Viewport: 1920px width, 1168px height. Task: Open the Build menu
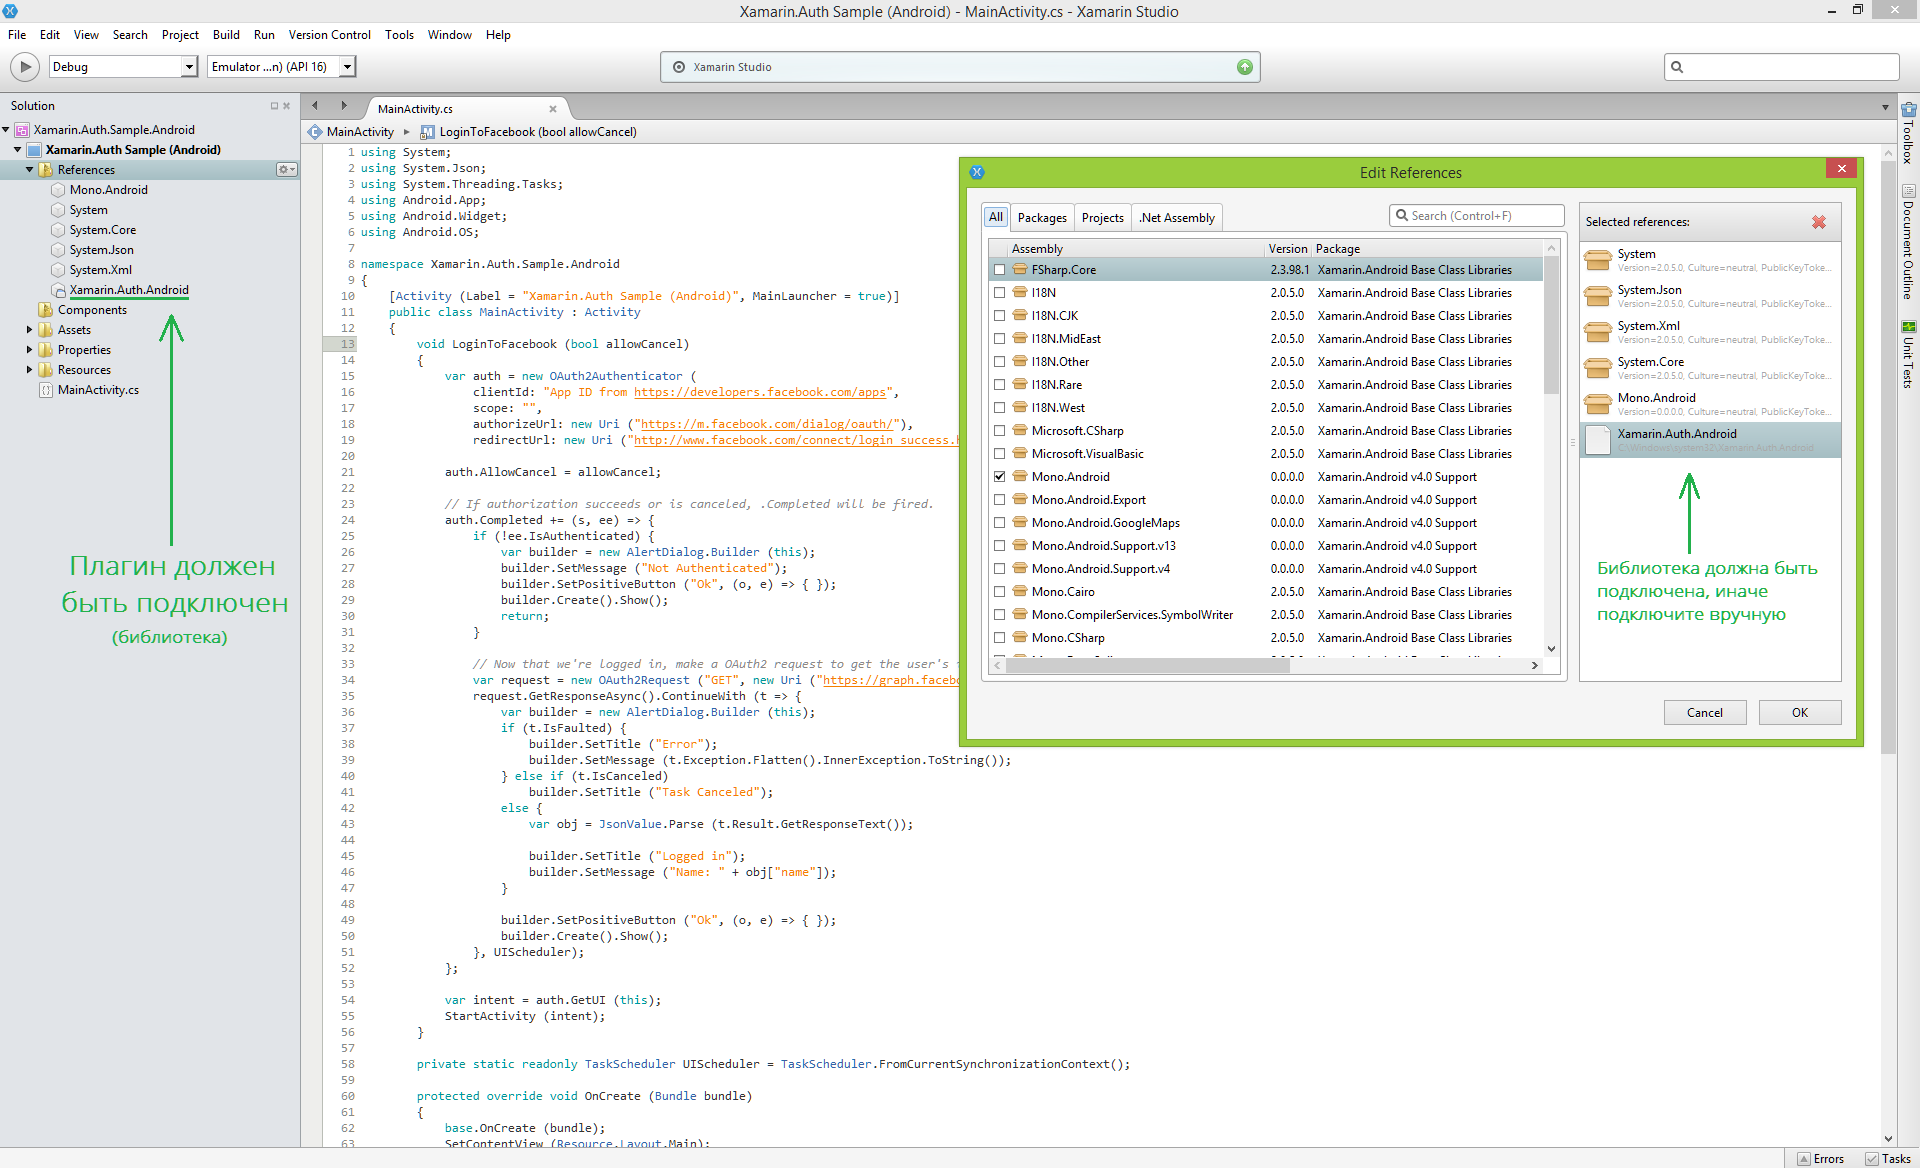[226, 35]
